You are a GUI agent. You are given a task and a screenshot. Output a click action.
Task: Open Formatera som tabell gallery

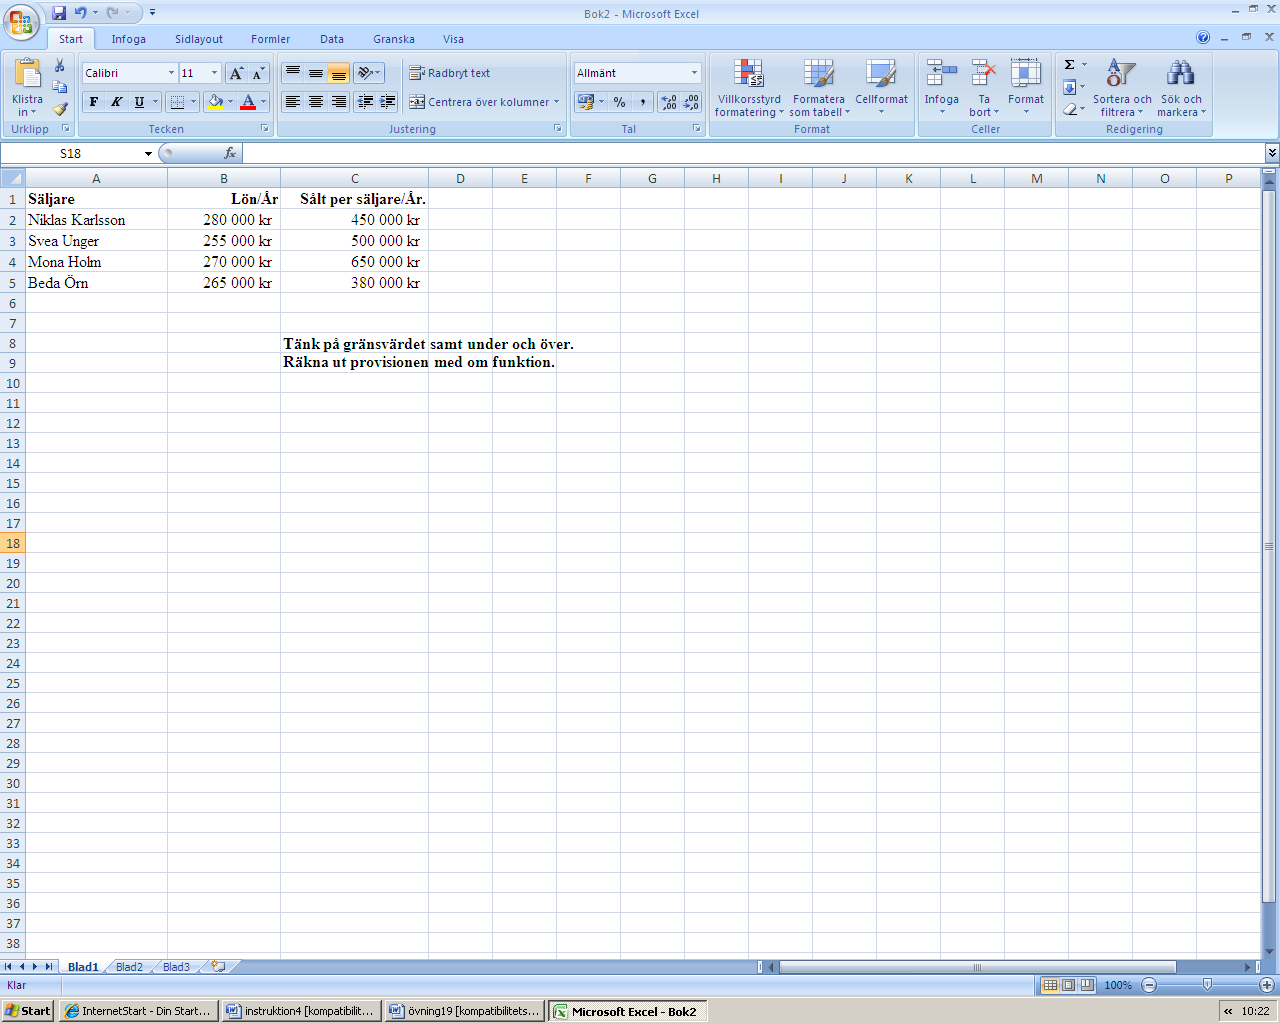tap(819, 88)
